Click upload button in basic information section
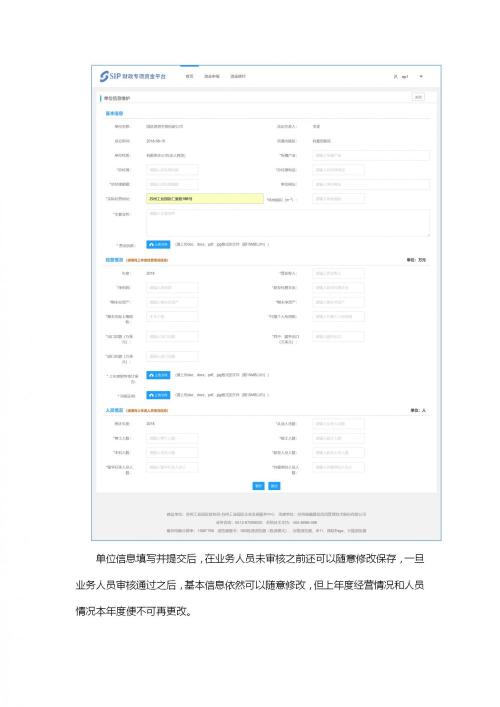This screenshot has height=707, width=500. pyautogui.click(x=158, y=244)
